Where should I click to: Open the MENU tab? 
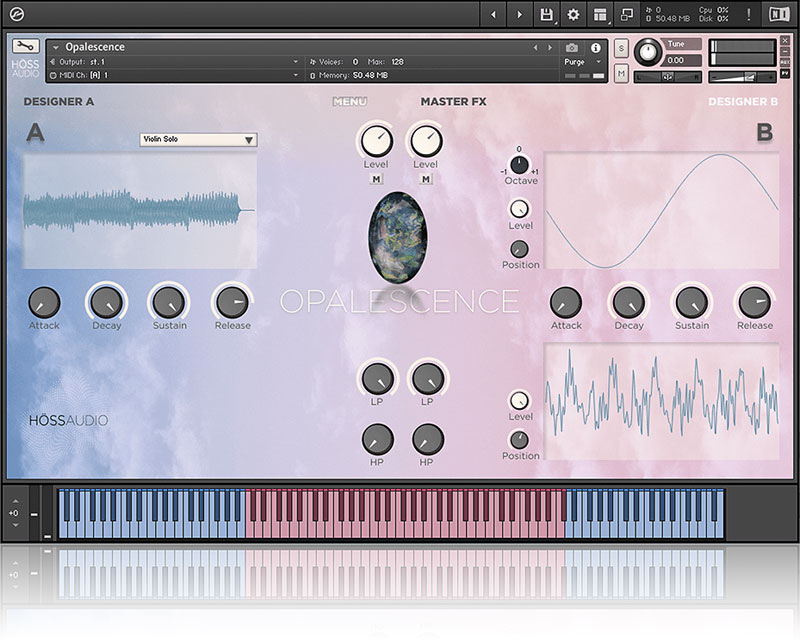350,102
